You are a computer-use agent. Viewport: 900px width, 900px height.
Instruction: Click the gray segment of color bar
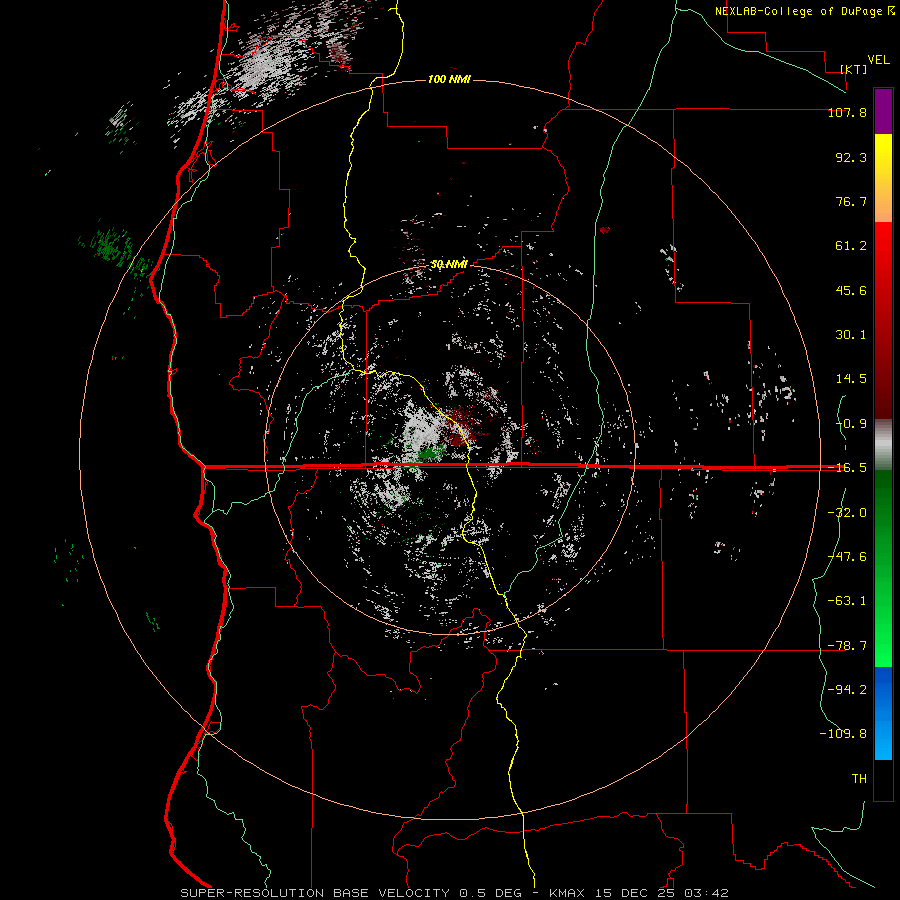click(883, 445)
